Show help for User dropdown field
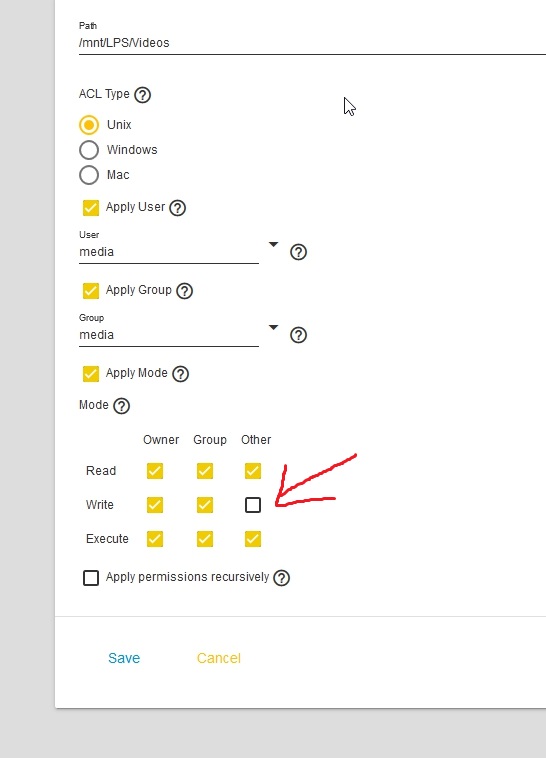Image resolution: width=546 pixels, height=758 pixels. (x=298, y=252)
